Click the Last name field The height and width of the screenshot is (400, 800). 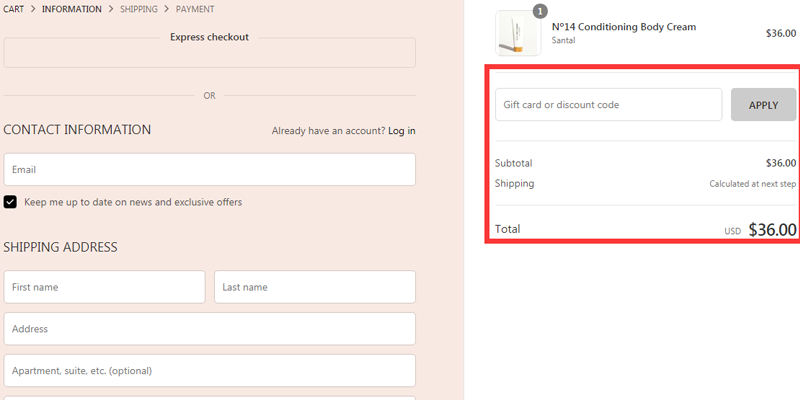click(315, 287)
